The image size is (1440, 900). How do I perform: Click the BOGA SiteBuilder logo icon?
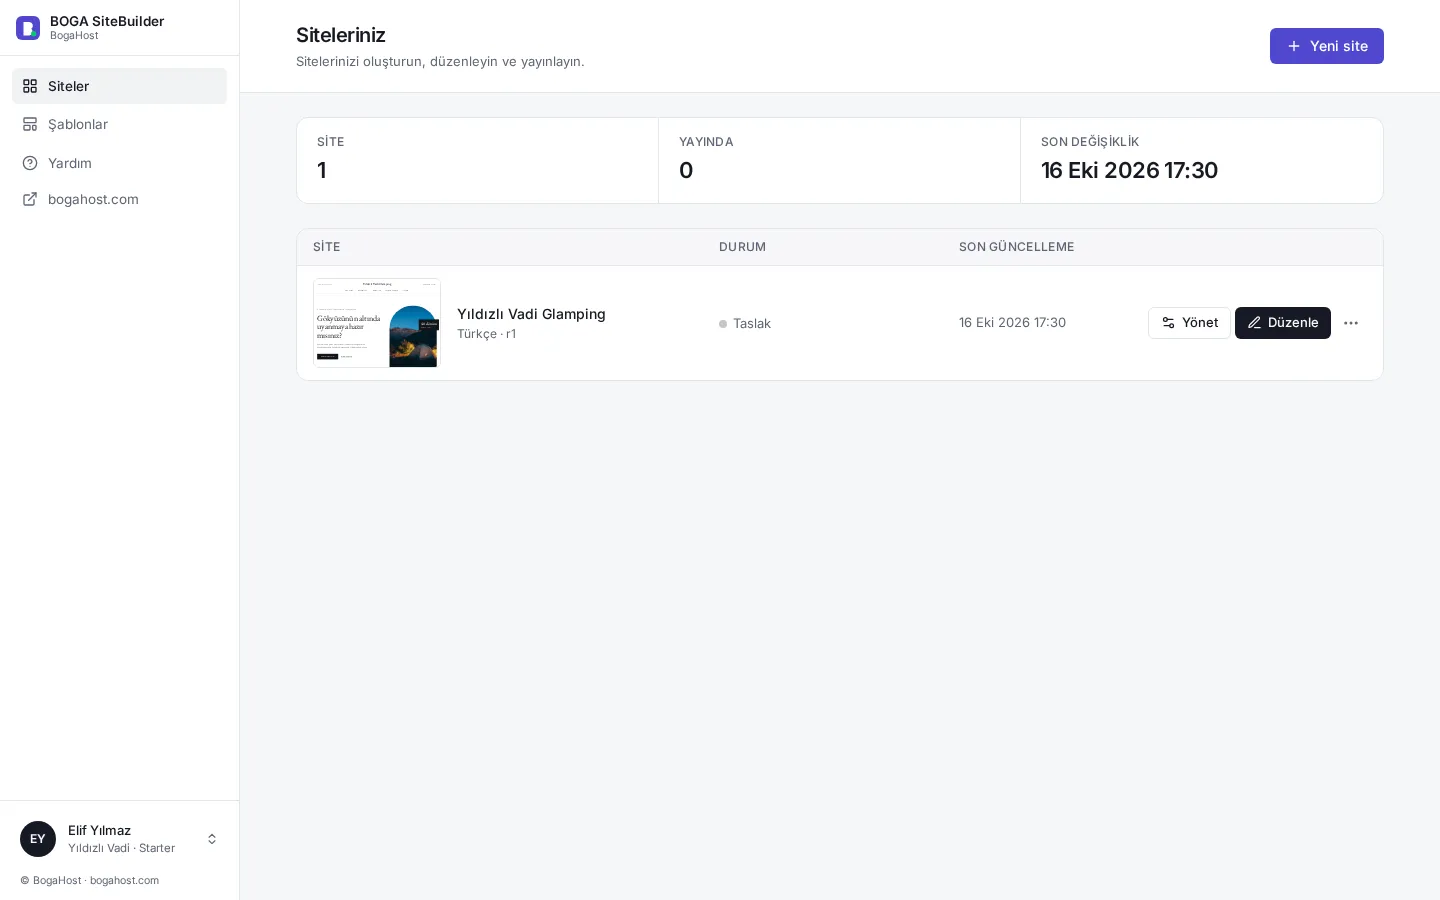pos(28,28)
